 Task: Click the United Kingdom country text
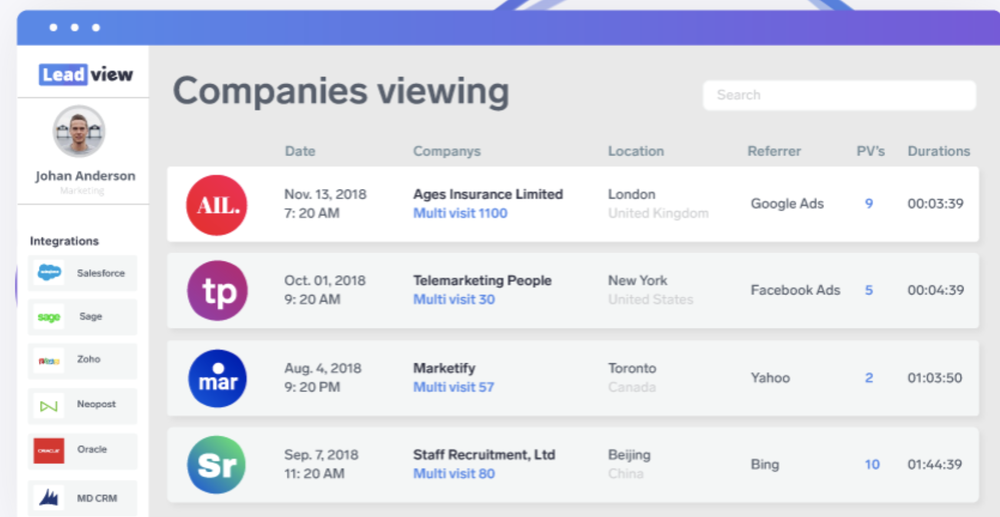tap(658, 213)
